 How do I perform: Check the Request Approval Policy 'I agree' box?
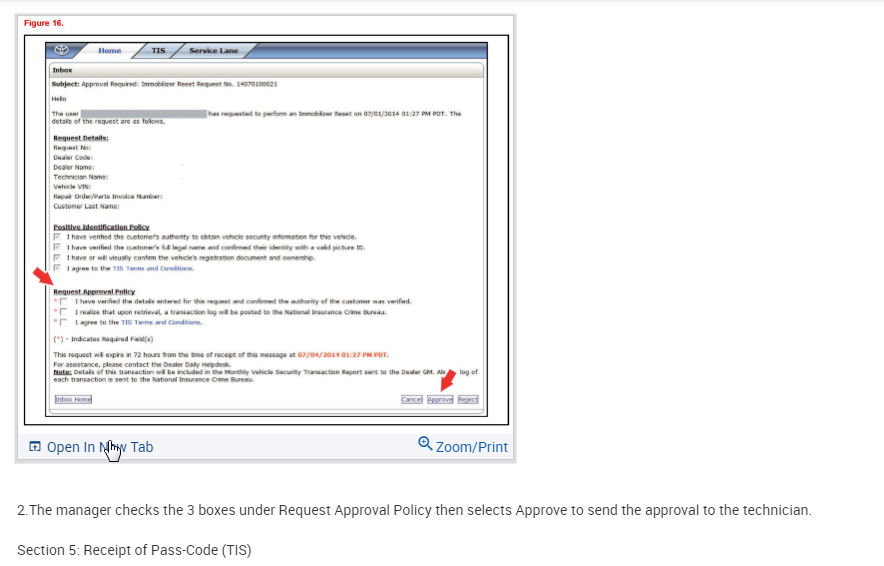pyautogui.click(x=63, y=322)
